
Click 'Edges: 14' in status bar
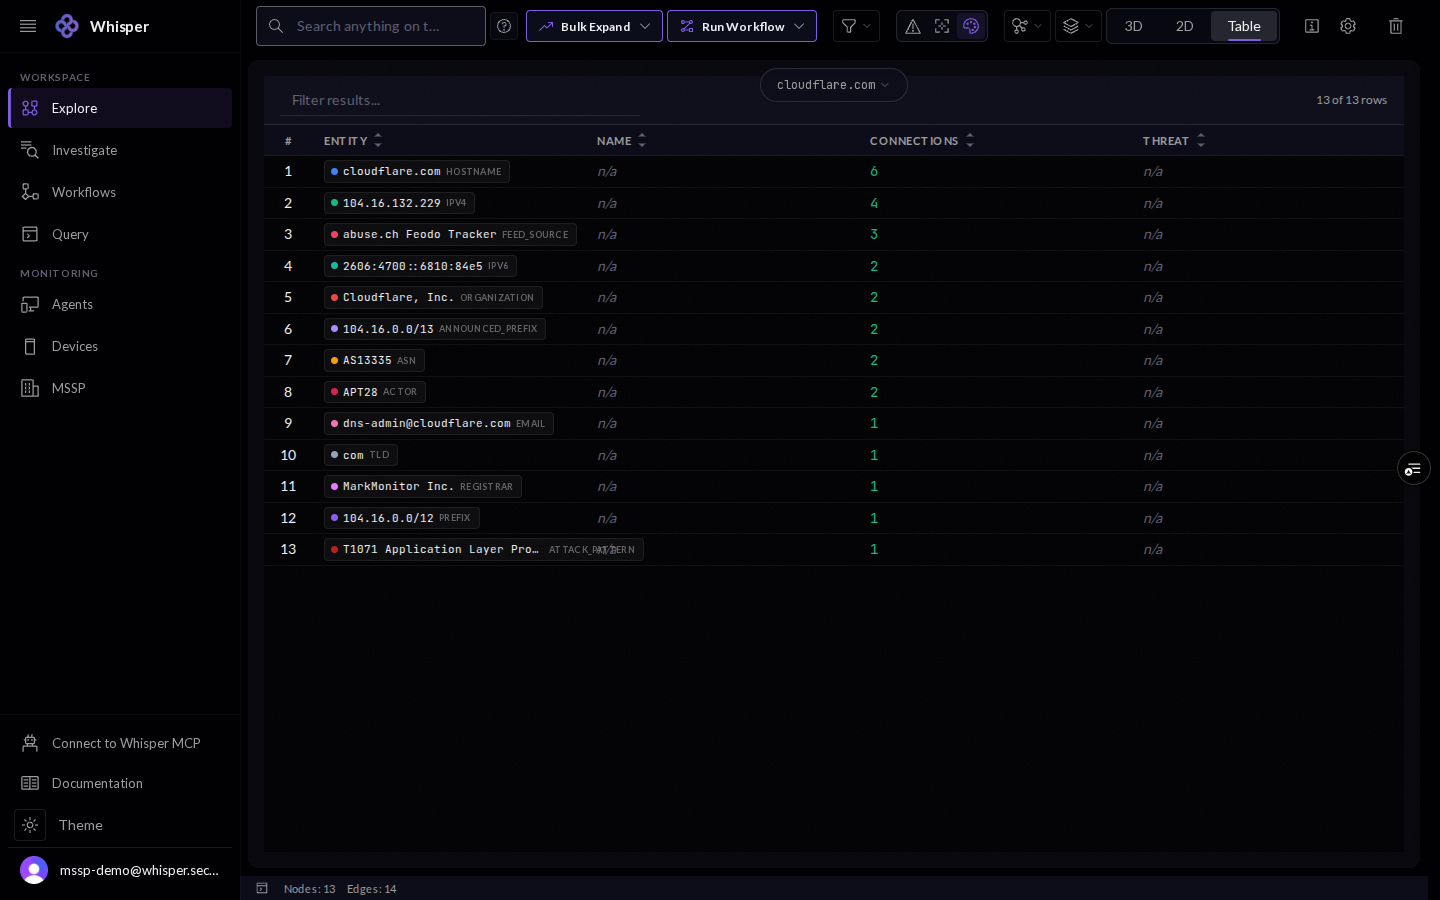pos(372,889)
